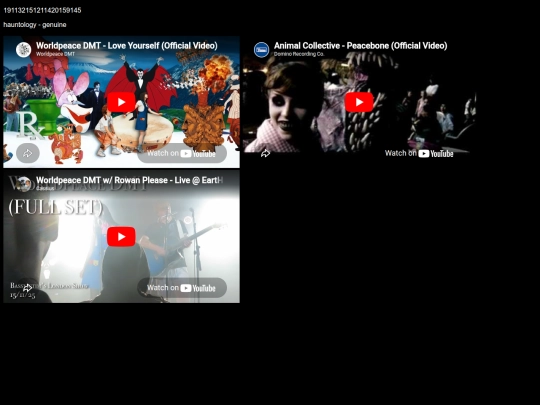Play the Worldpeace DMT Love Yourself video
The height and width of the screenshot is (405, 540).
121,102
